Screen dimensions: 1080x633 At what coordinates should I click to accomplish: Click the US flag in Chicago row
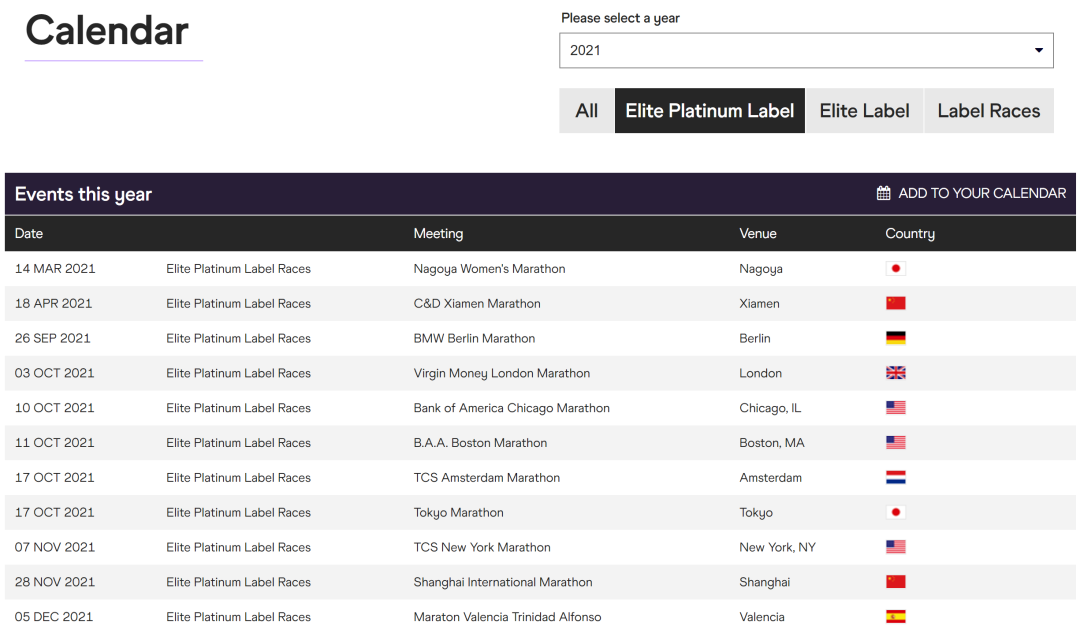click(895, 408)
